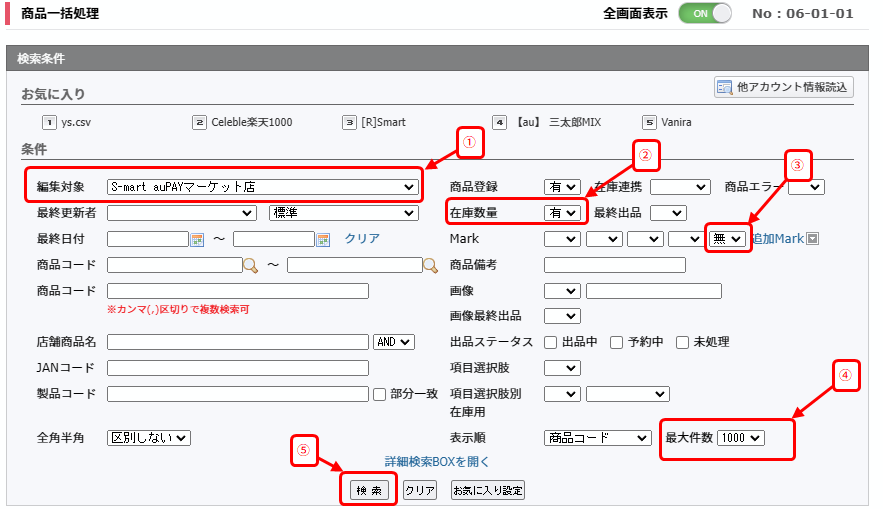The image size is (883, 509).
Task: Click magnifier icon beside first 商品コード field
Action: coord(250,265)
